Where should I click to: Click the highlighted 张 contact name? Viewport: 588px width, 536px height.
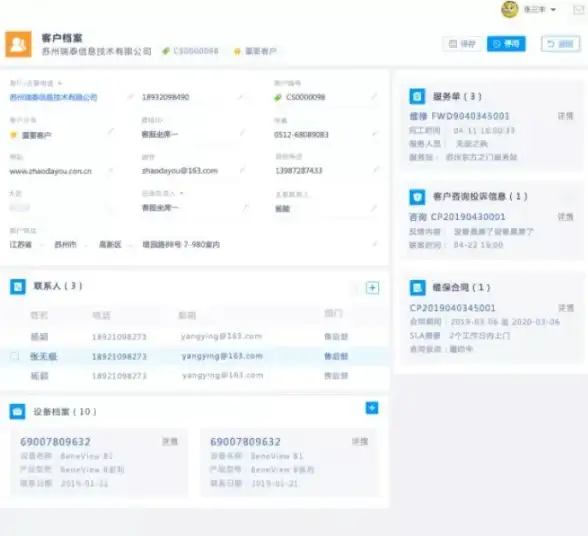coord(44,356)
